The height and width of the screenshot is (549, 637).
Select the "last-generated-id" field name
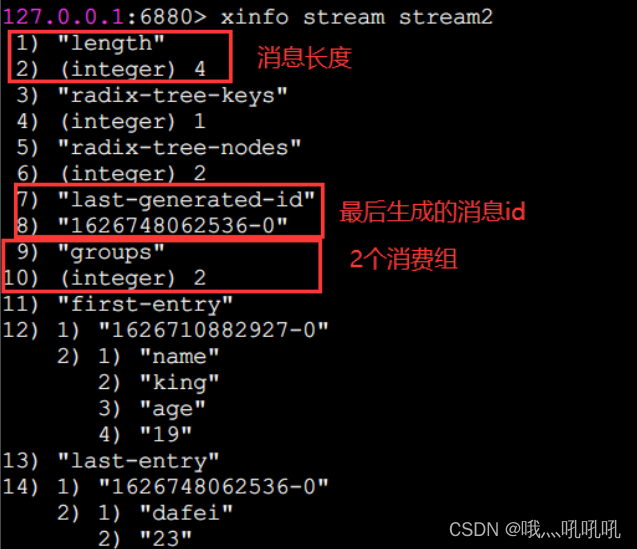click(186, 200)
